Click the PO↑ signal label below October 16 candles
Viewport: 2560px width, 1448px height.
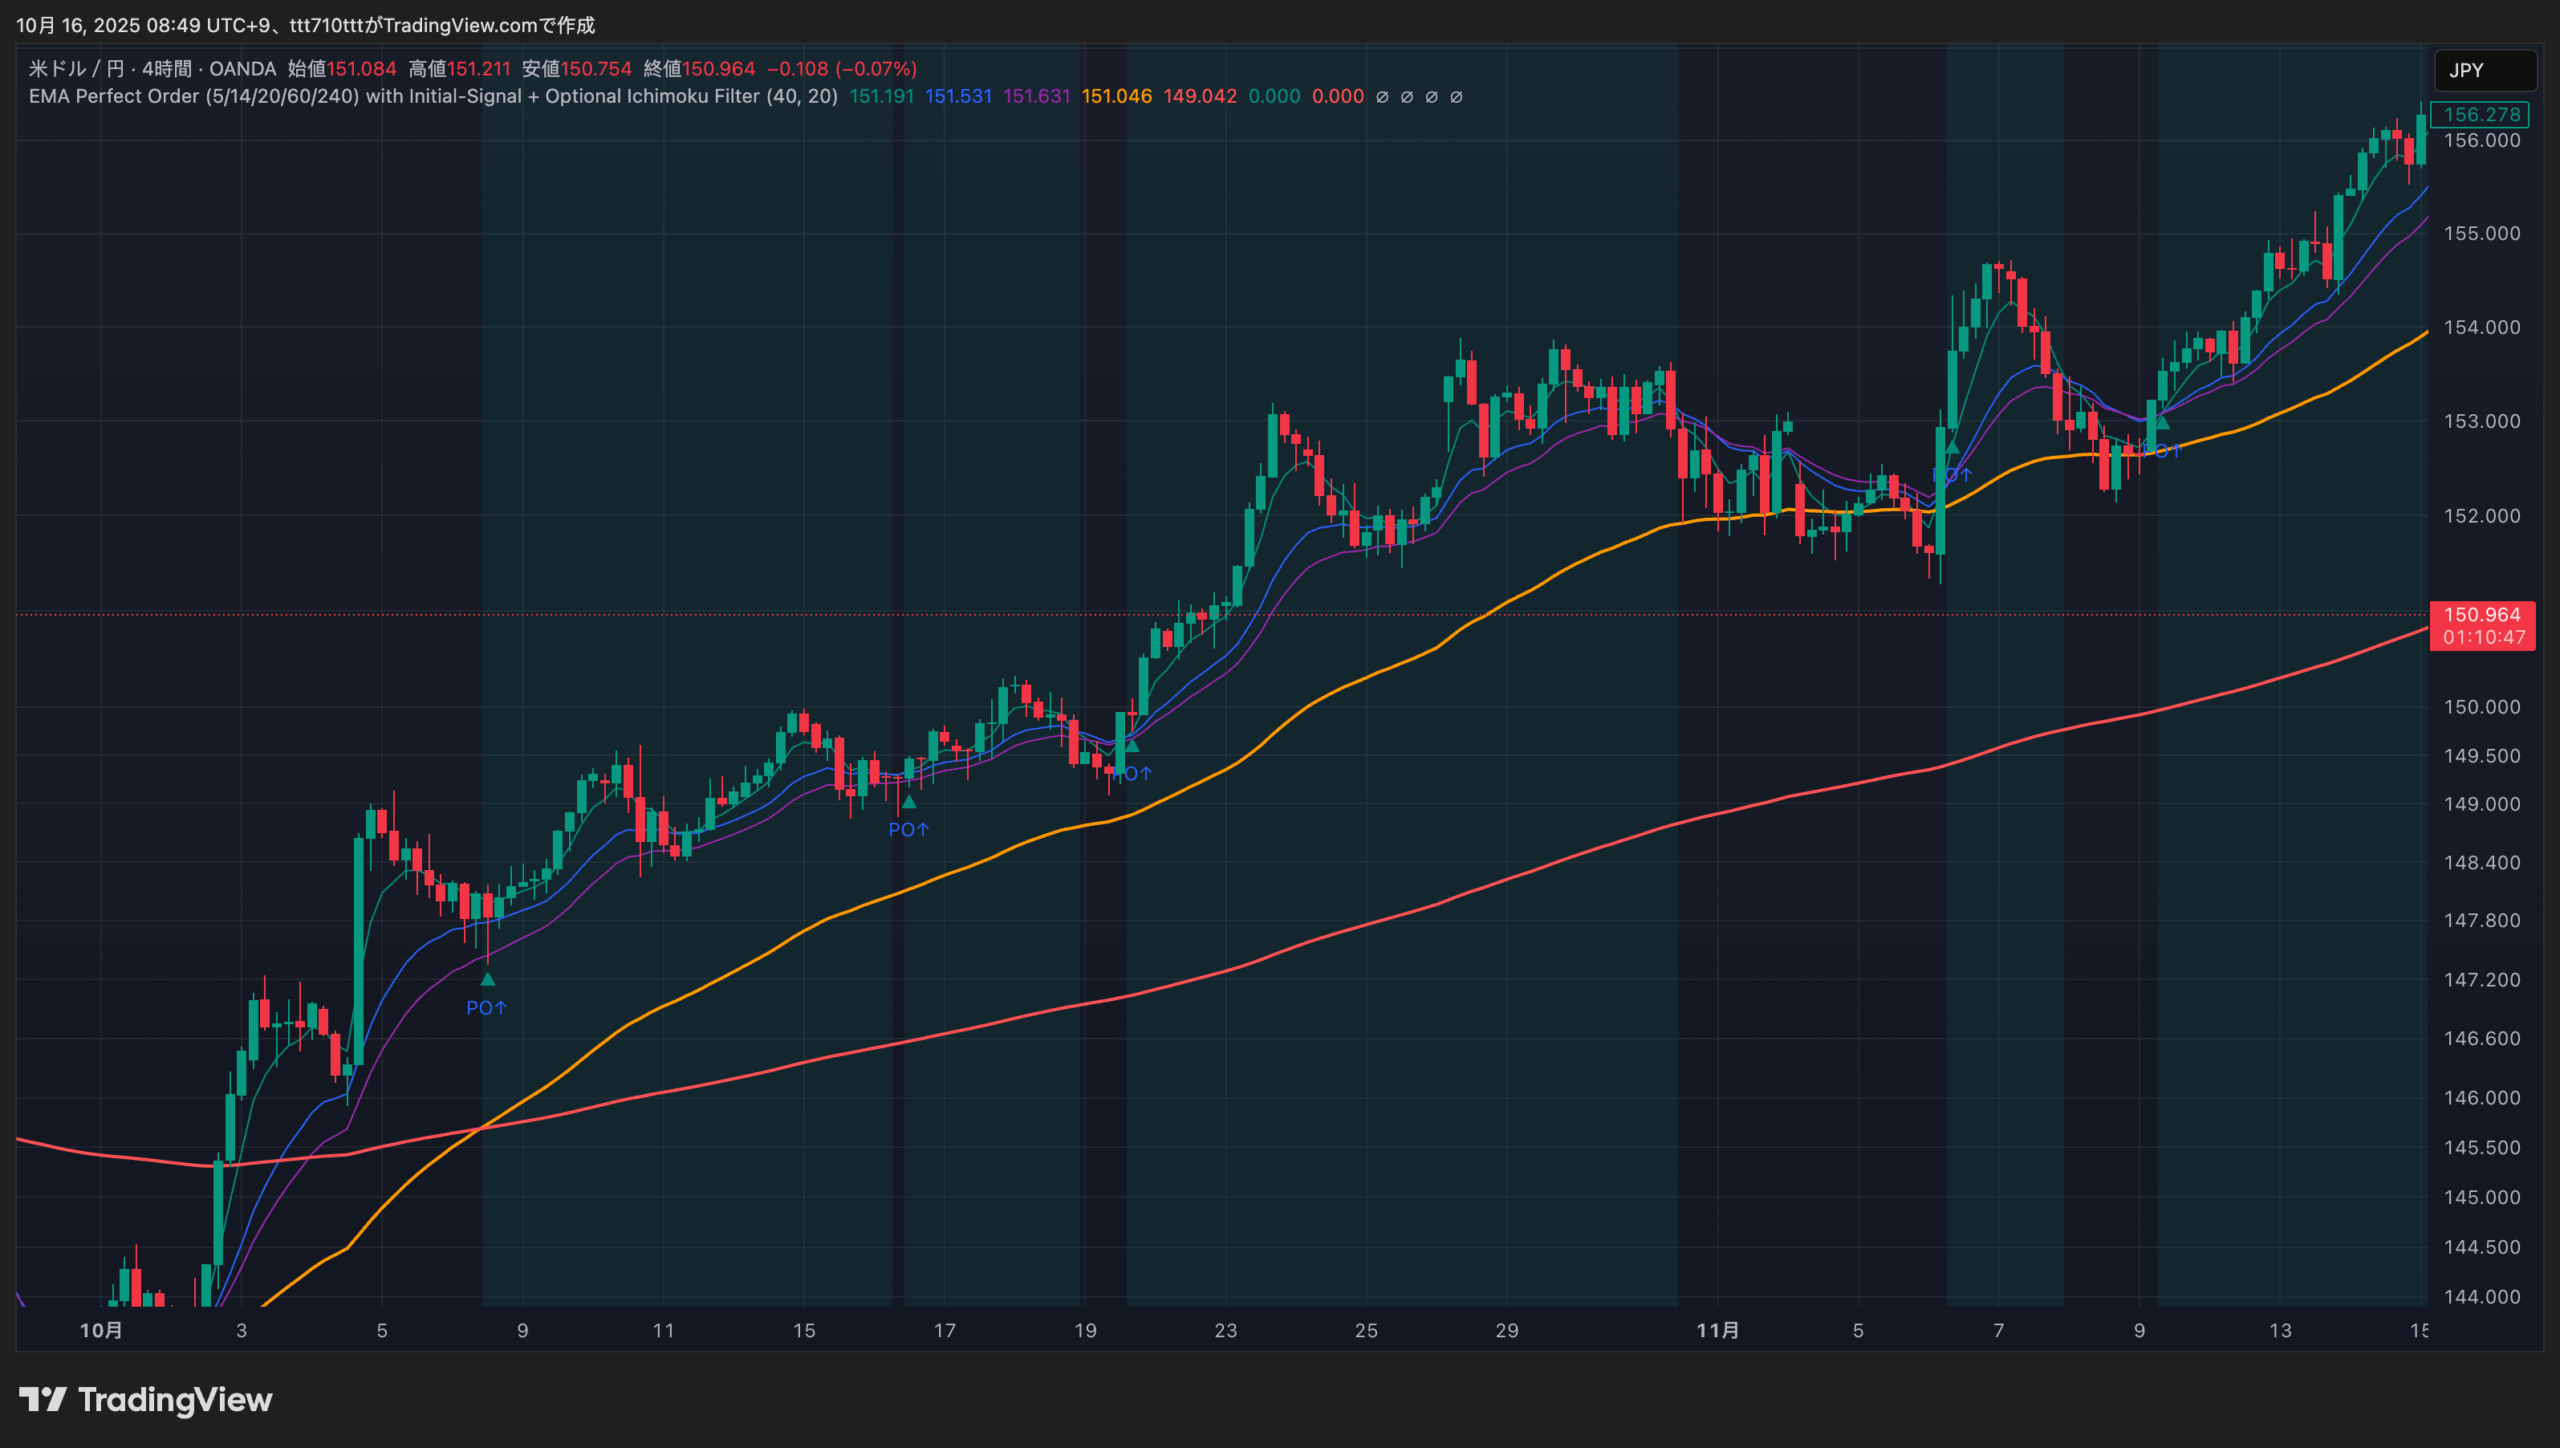pos(908,830)
